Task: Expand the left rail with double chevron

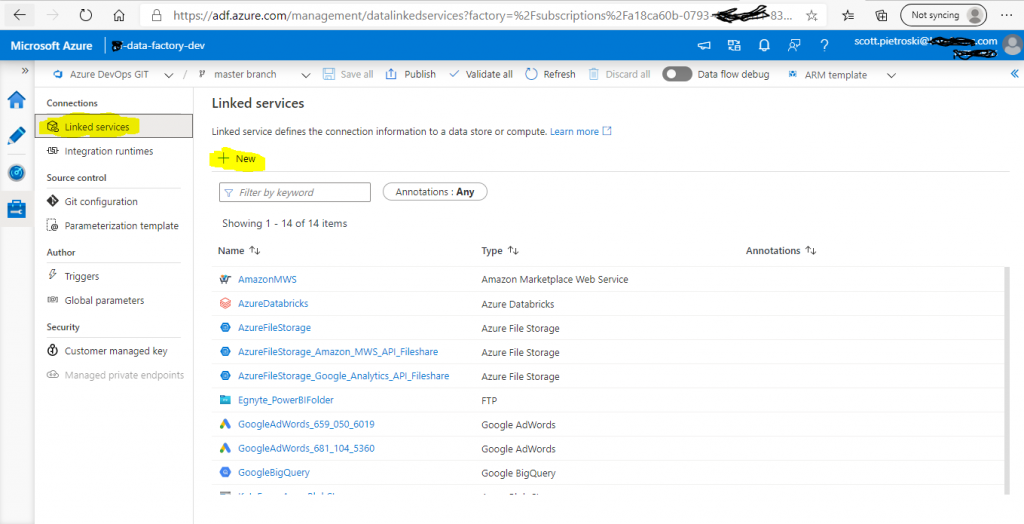Action: tap(25, 71)
